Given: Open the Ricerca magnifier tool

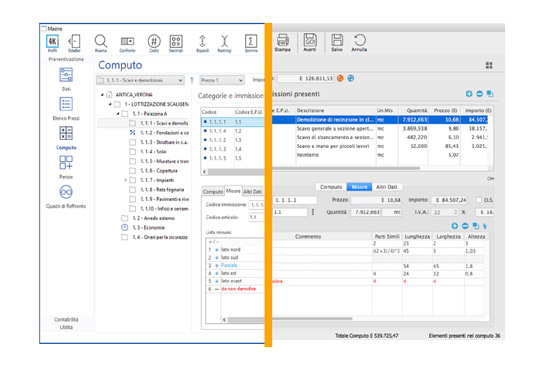Looking at the screenshot, I should pos(101,43).
